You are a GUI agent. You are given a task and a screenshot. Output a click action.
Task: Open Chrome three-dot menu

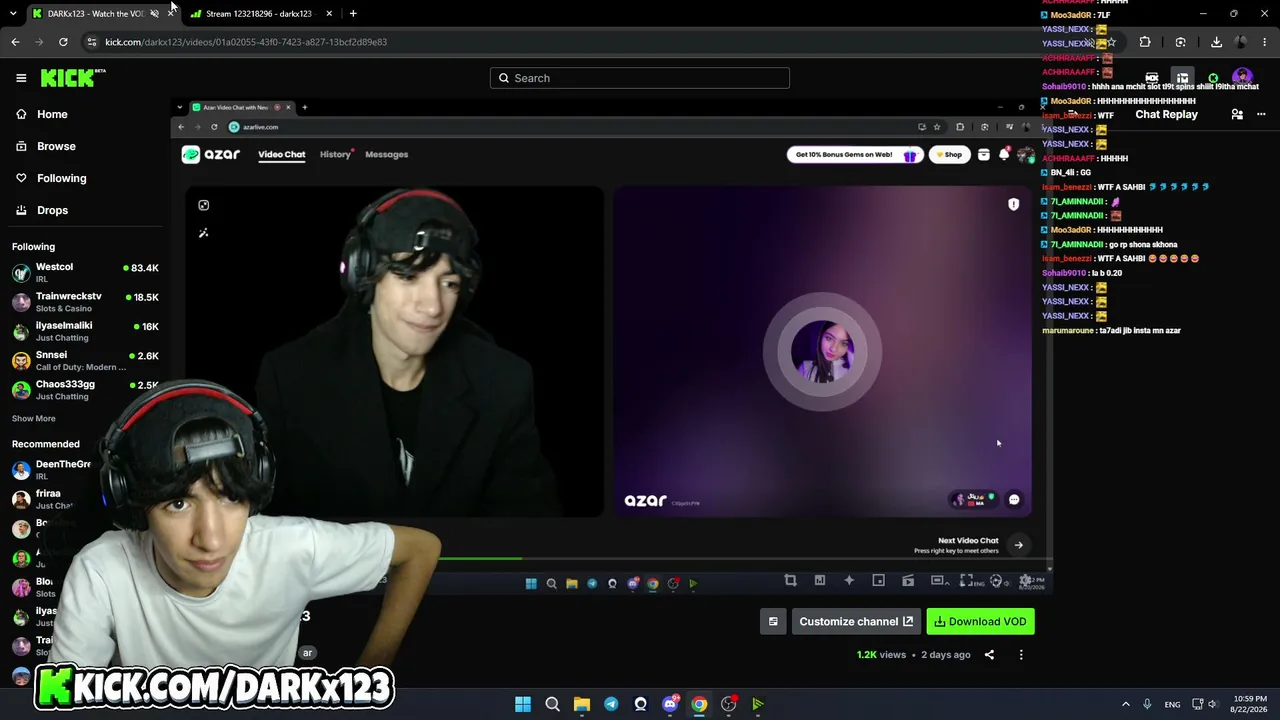pos(1265,42)
